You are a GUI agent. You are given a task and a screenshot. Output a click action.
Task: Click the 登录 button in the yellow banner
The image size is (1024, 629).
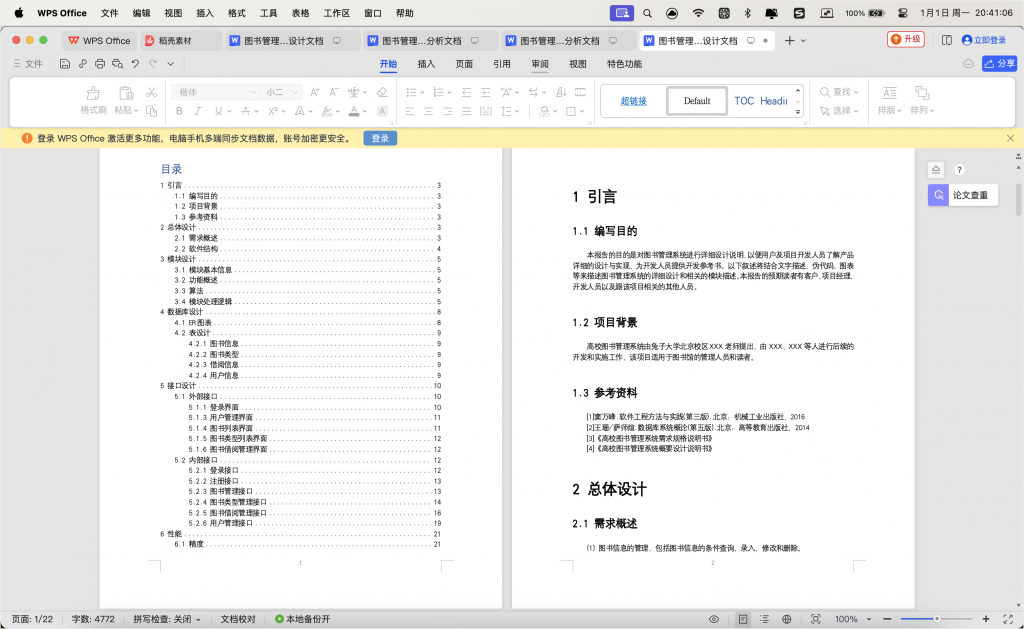pyautogui.click(x=379, y=138)
